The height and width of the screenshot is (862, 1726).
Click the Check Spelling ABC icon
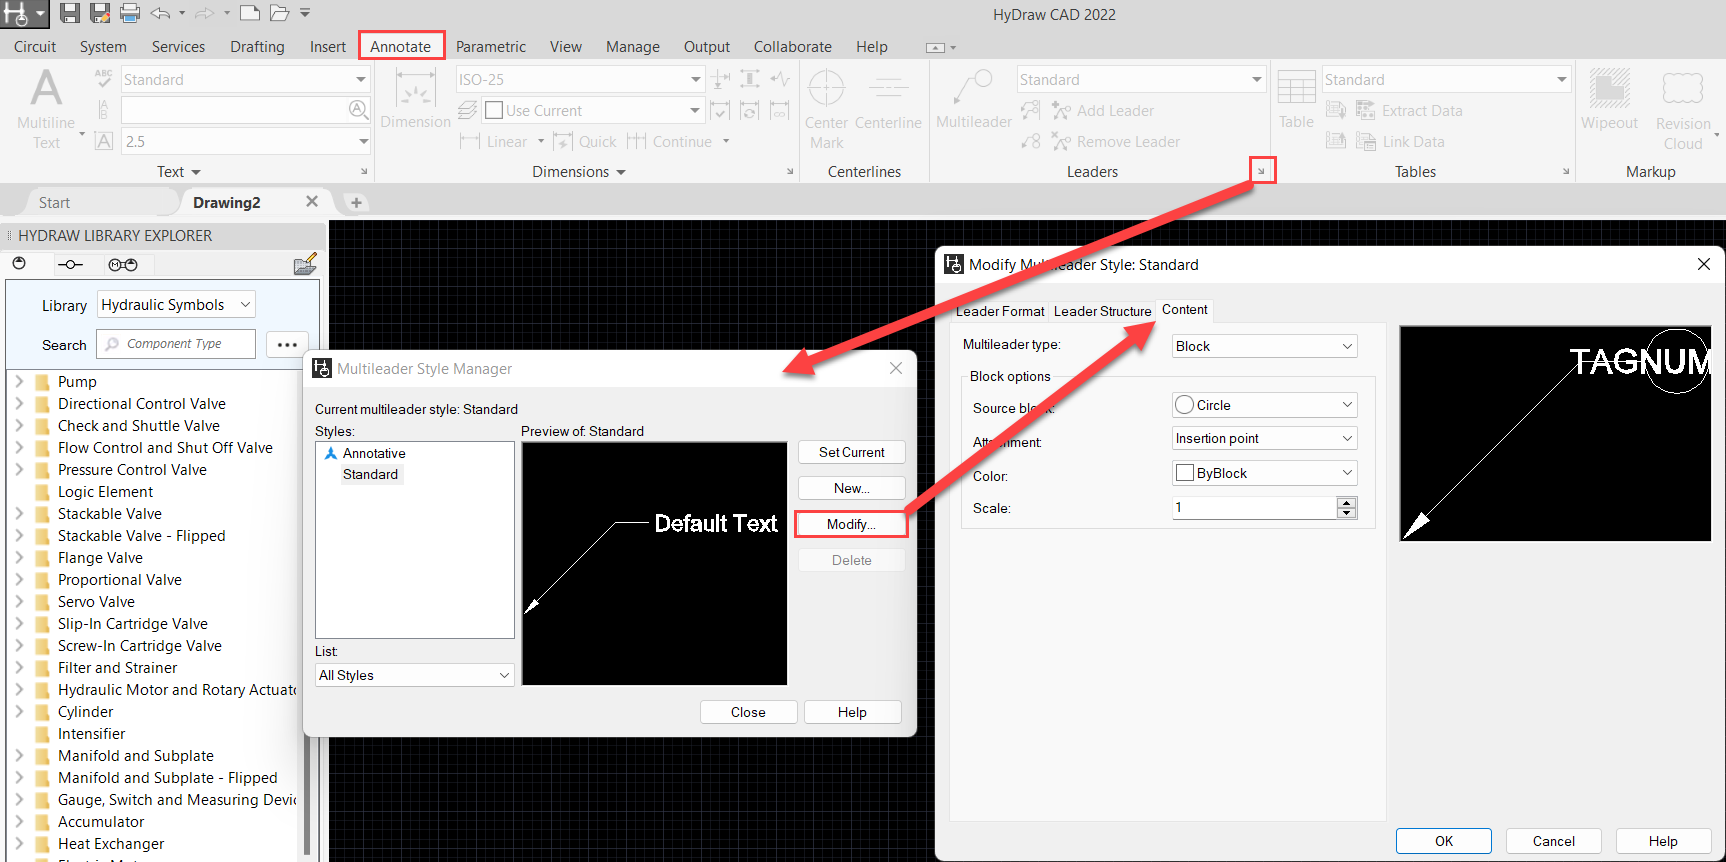pyautogui.click(x=103, y=78)
